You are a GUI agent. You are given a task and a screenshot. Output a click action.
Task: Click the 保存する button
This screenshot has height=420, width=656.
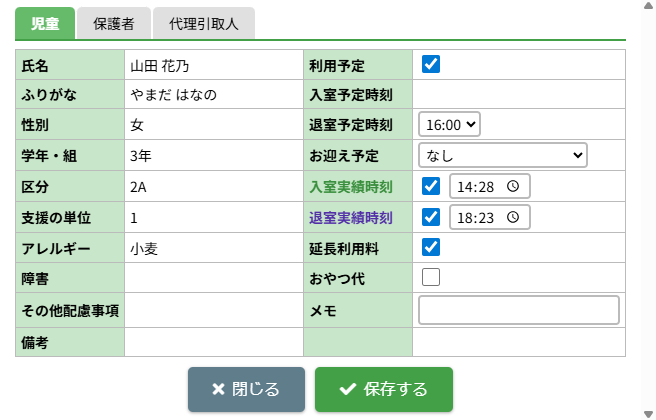pyautogui.click(x=384, y=390)
